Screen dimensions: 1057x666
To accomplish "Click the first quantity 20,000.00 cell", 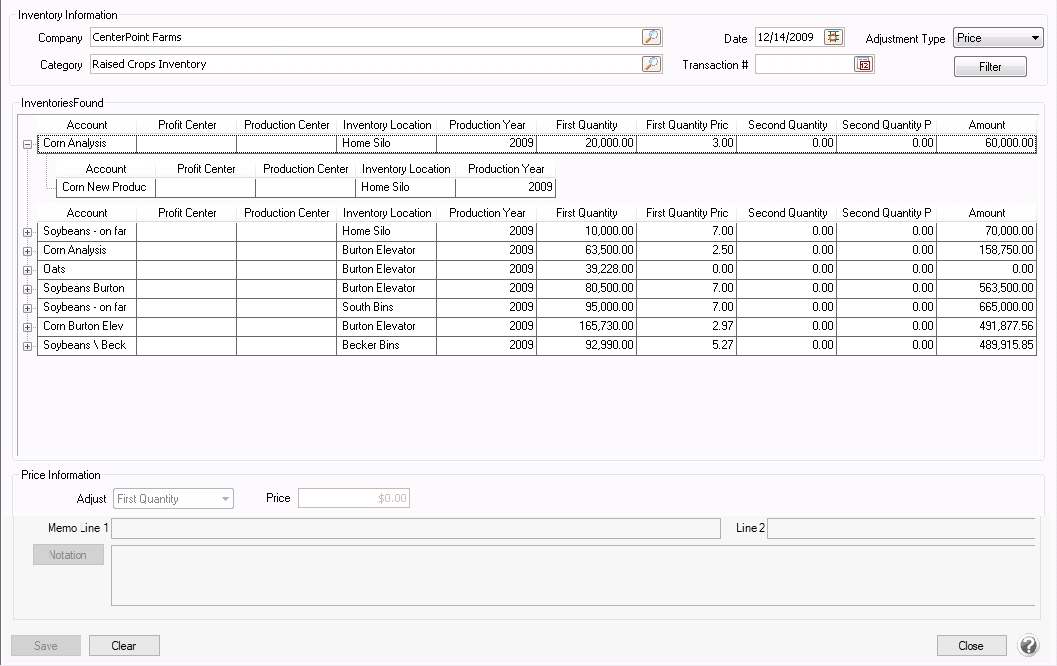I will click(x=586, y=143).
